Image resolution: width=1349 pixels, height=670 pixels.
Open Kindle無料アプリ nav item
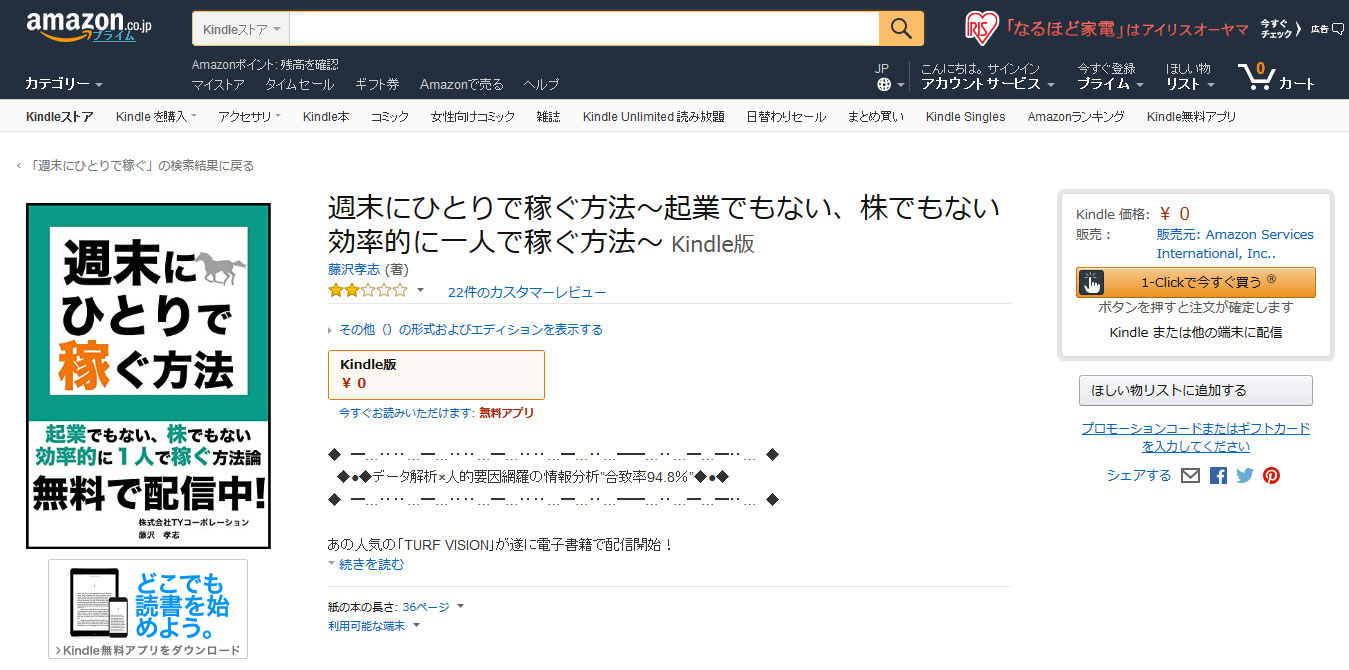(1191, 117)
